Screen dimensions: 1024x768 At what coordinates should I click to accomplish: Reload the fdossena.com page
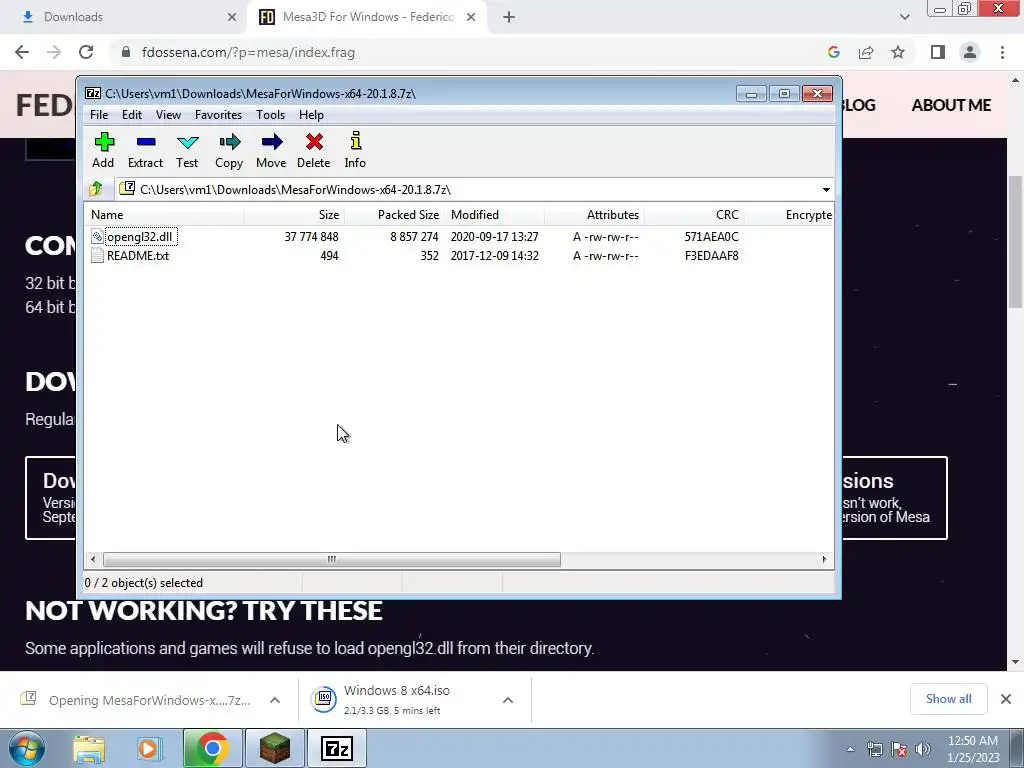tap(86, 52)
